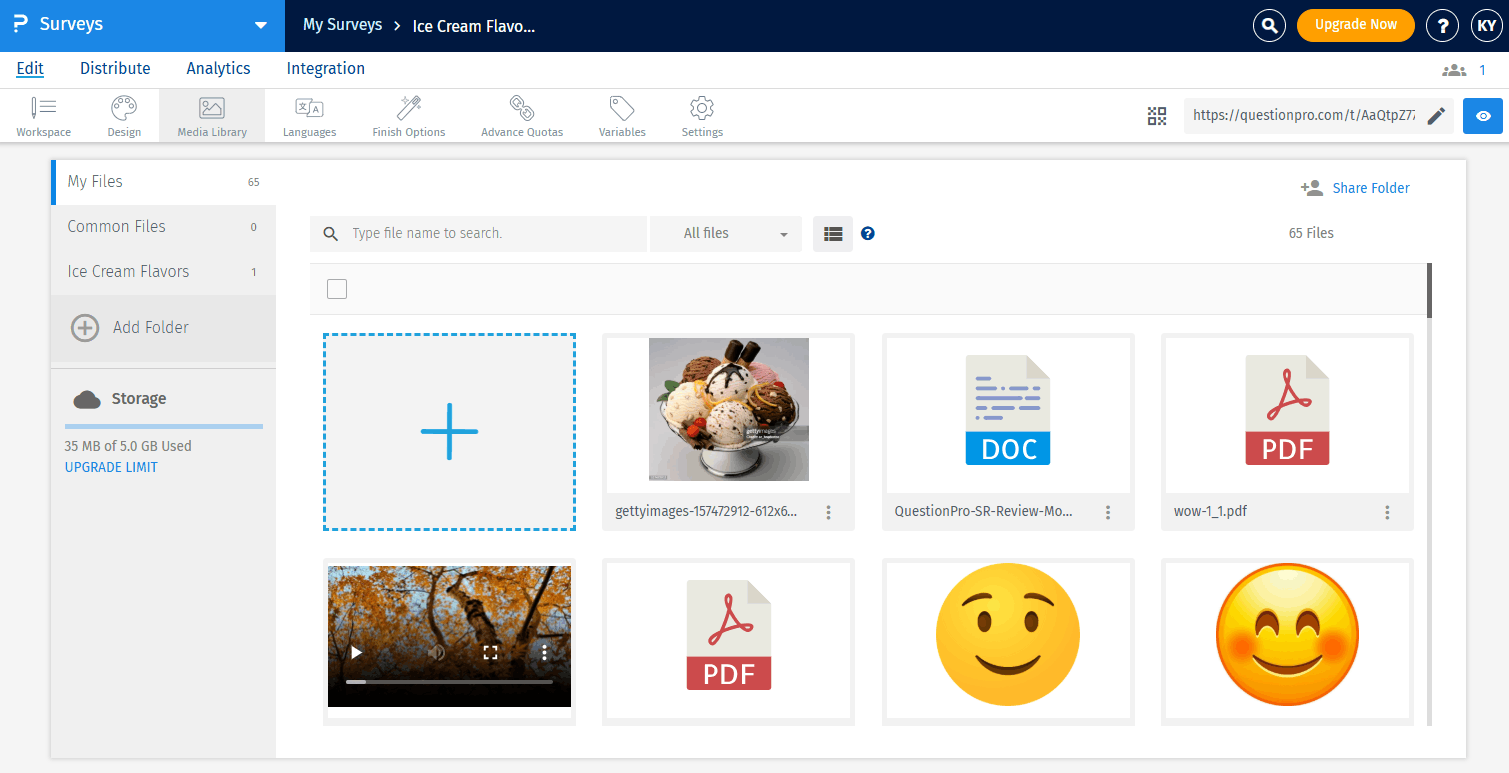Show the survey QR code
This screenshot has height=773, width=1509.
[1157, 116]
